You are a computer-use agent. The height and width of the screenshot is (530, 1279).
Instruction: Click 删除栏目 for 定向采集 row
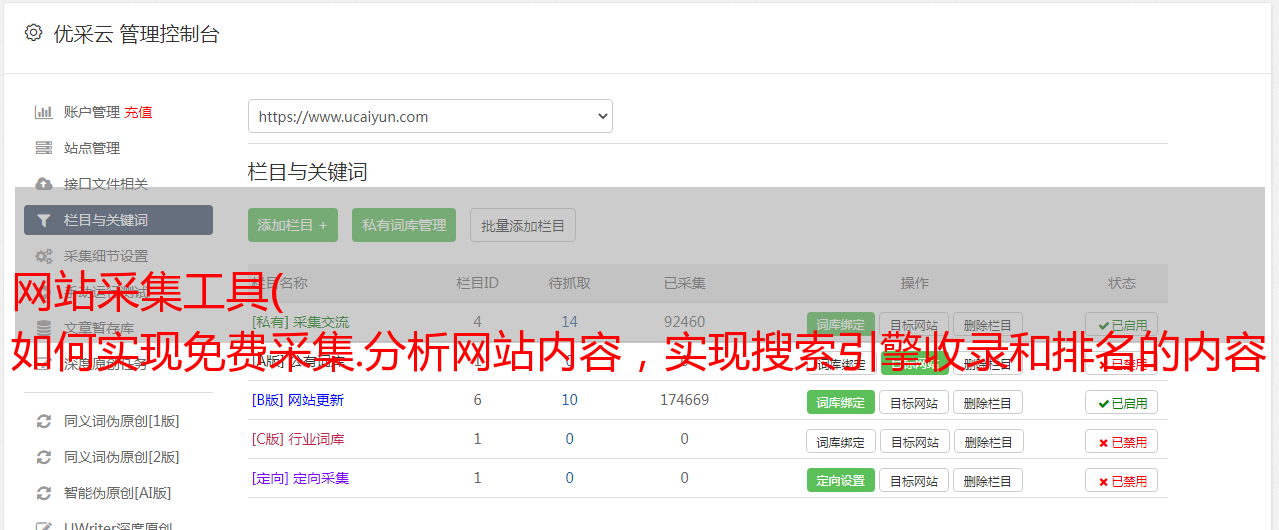click(988, 480)
